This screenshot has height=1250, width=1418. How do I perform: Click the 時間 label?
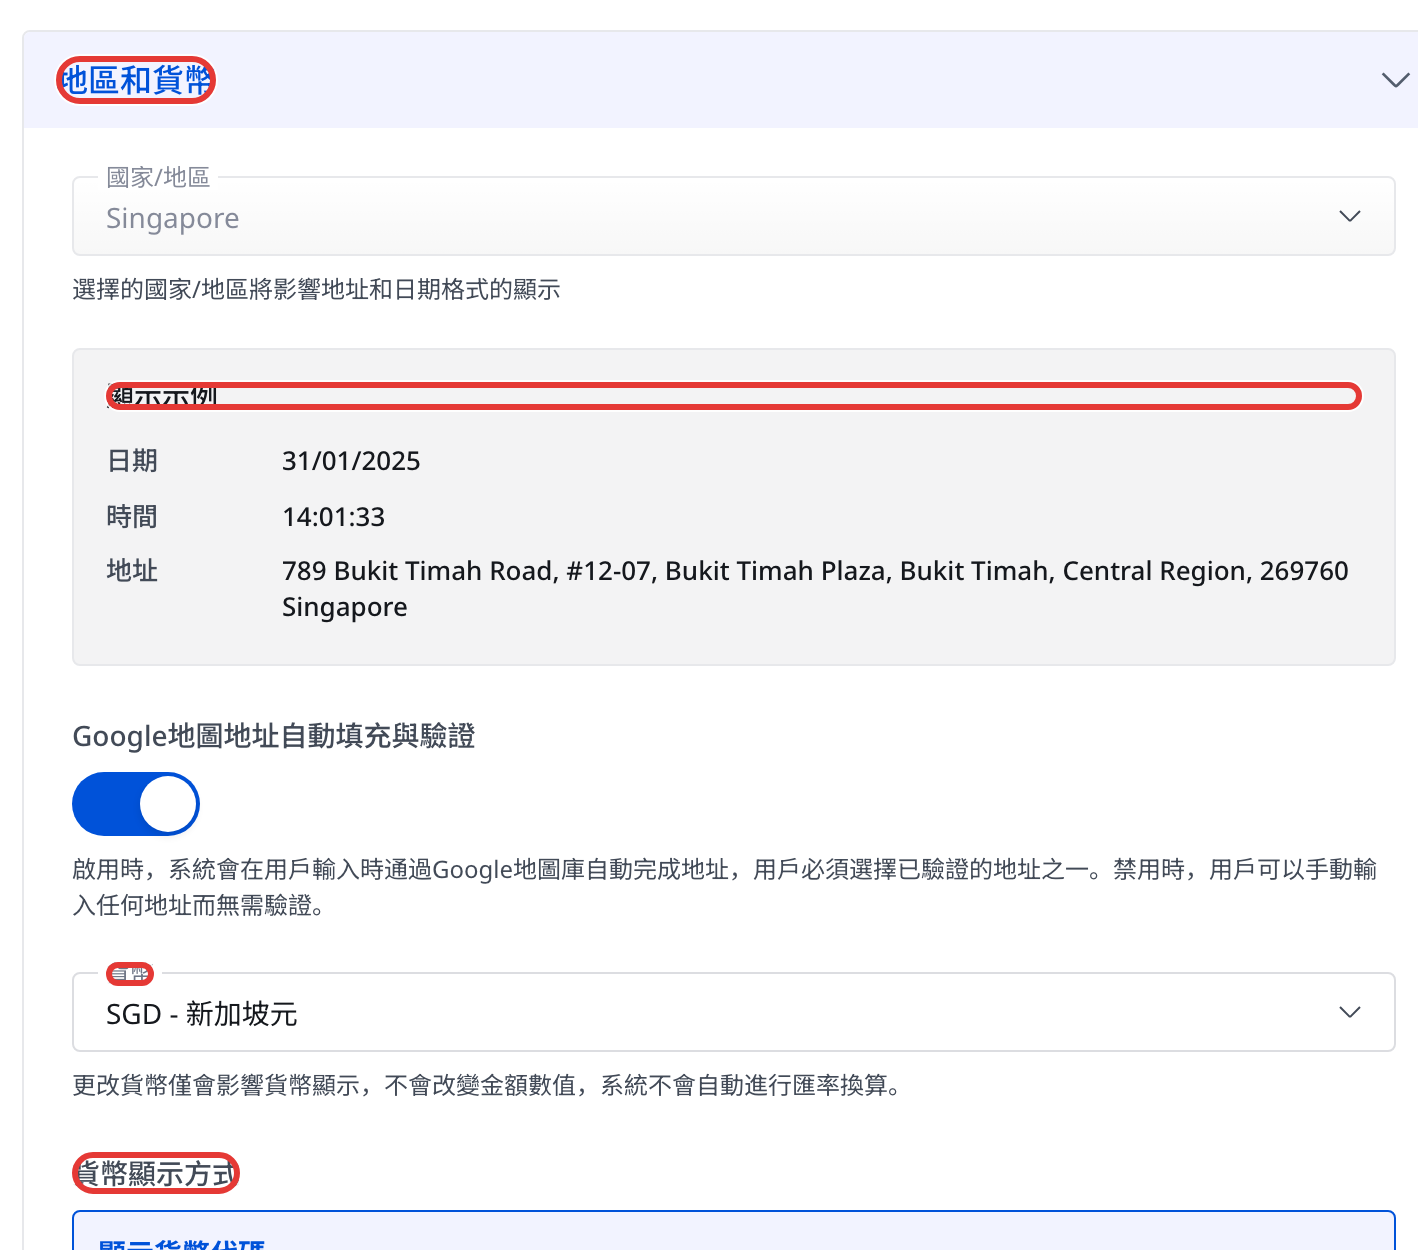[x=132, y=517]
